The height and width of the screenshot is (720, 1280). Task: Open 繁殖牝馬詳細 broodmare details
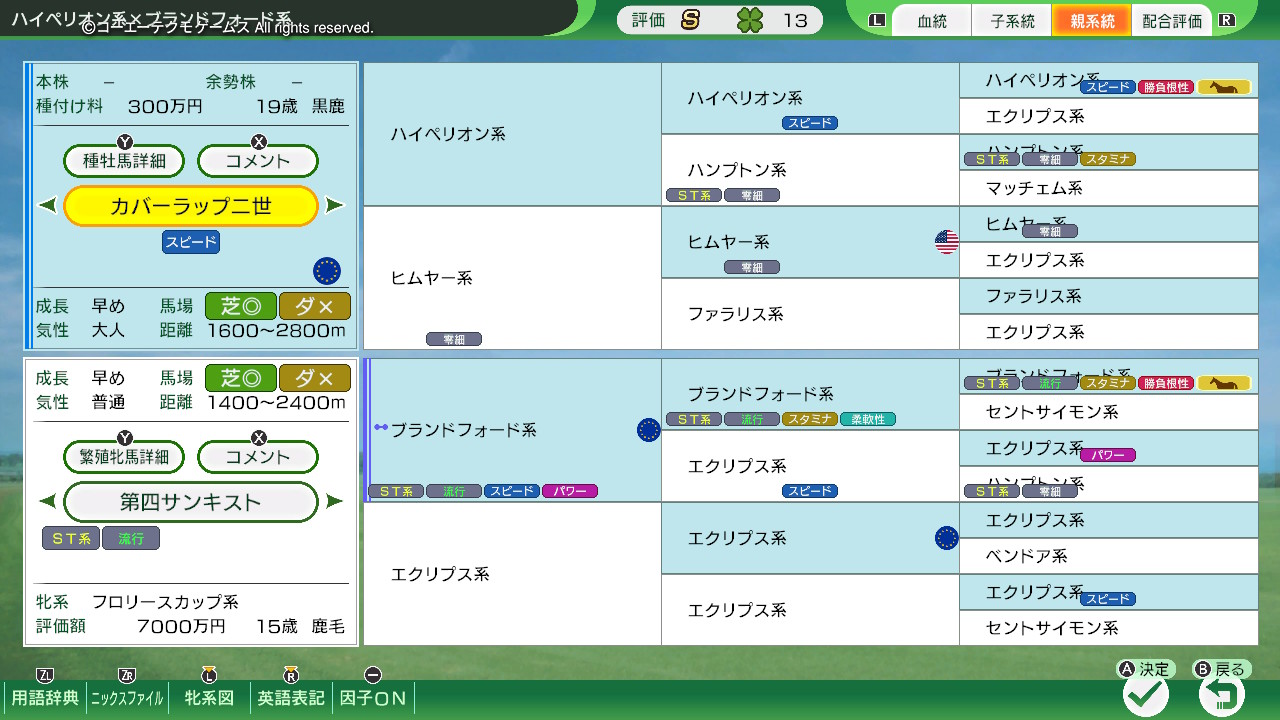coord(125,457)
